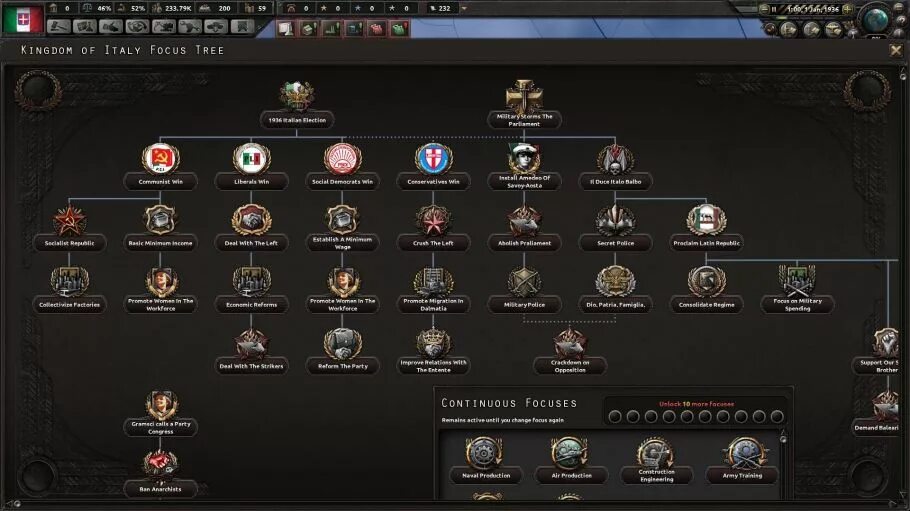Pick the Conservatives Win focus
This screenshot has height=511, width=910.
(433, 166)
